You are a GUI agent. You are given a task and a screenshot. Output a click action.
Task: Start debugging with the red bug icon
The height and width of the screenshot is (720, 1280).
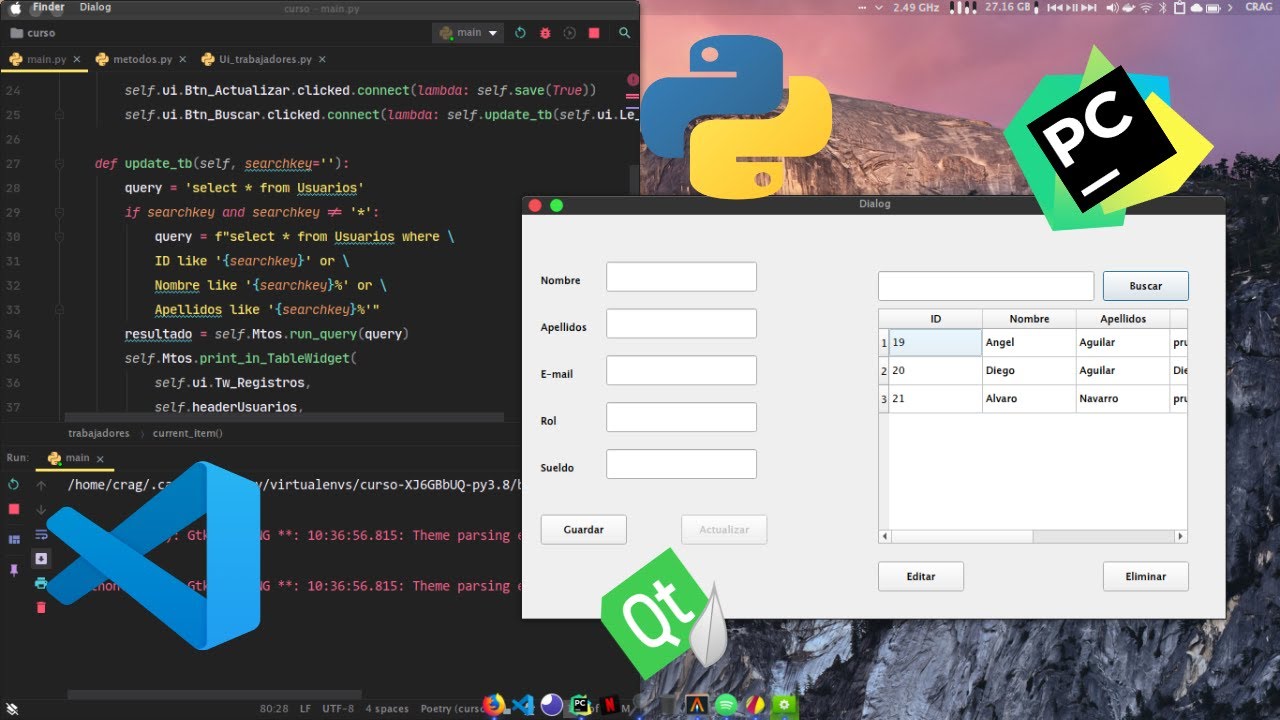point(545,33)
